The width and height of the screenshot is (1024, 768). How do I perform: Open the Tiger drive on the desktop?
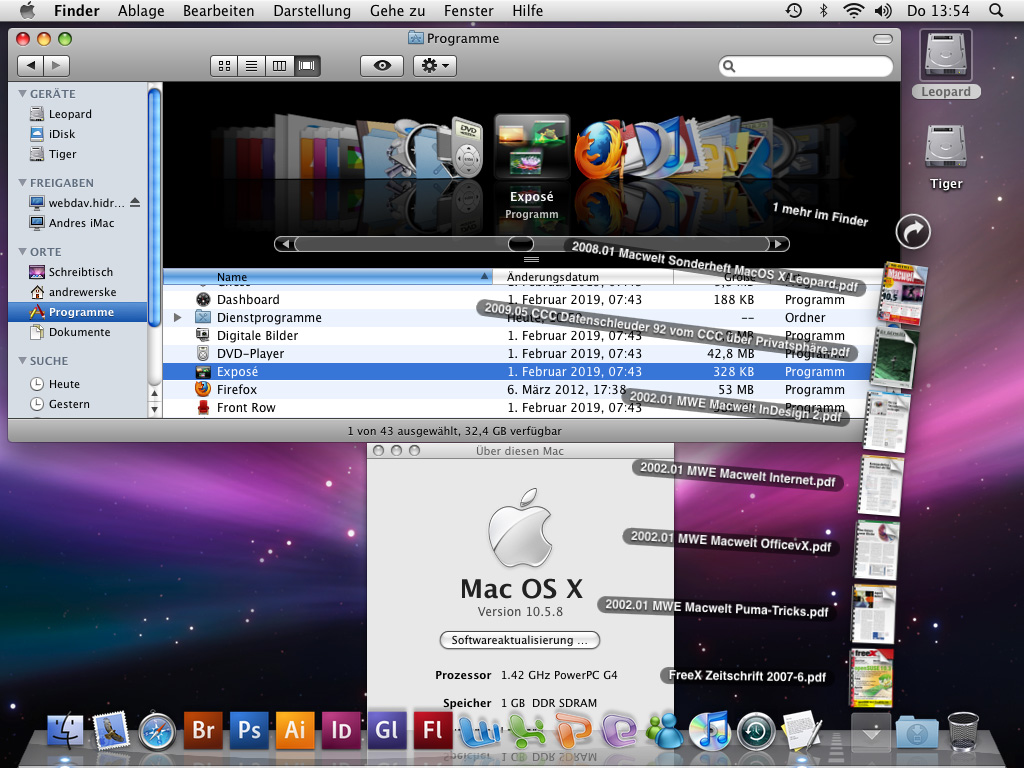pyautogui.click(x=946, y=157)
